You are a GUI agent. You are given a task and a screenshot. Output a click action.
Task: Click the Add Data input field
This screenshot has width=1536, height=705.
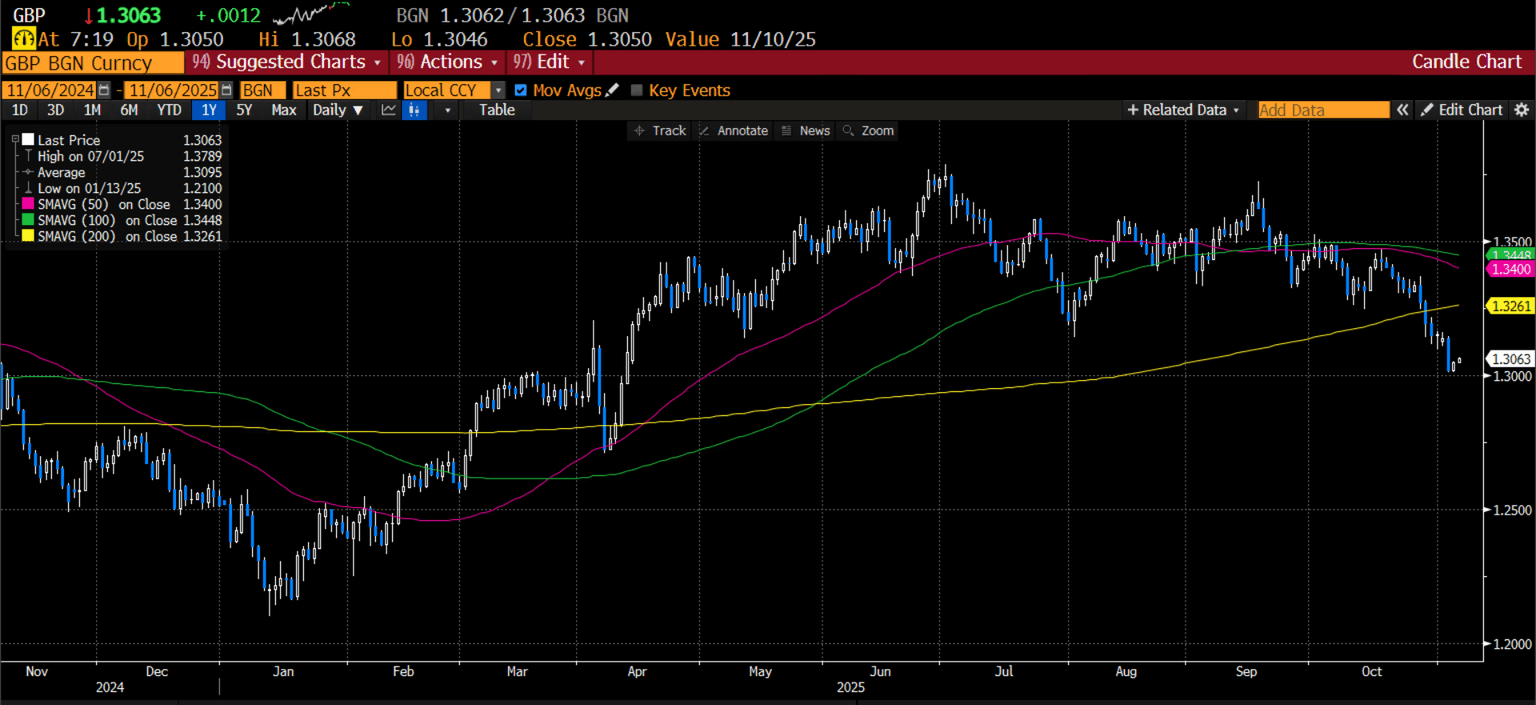click(x=1322, y=110)
